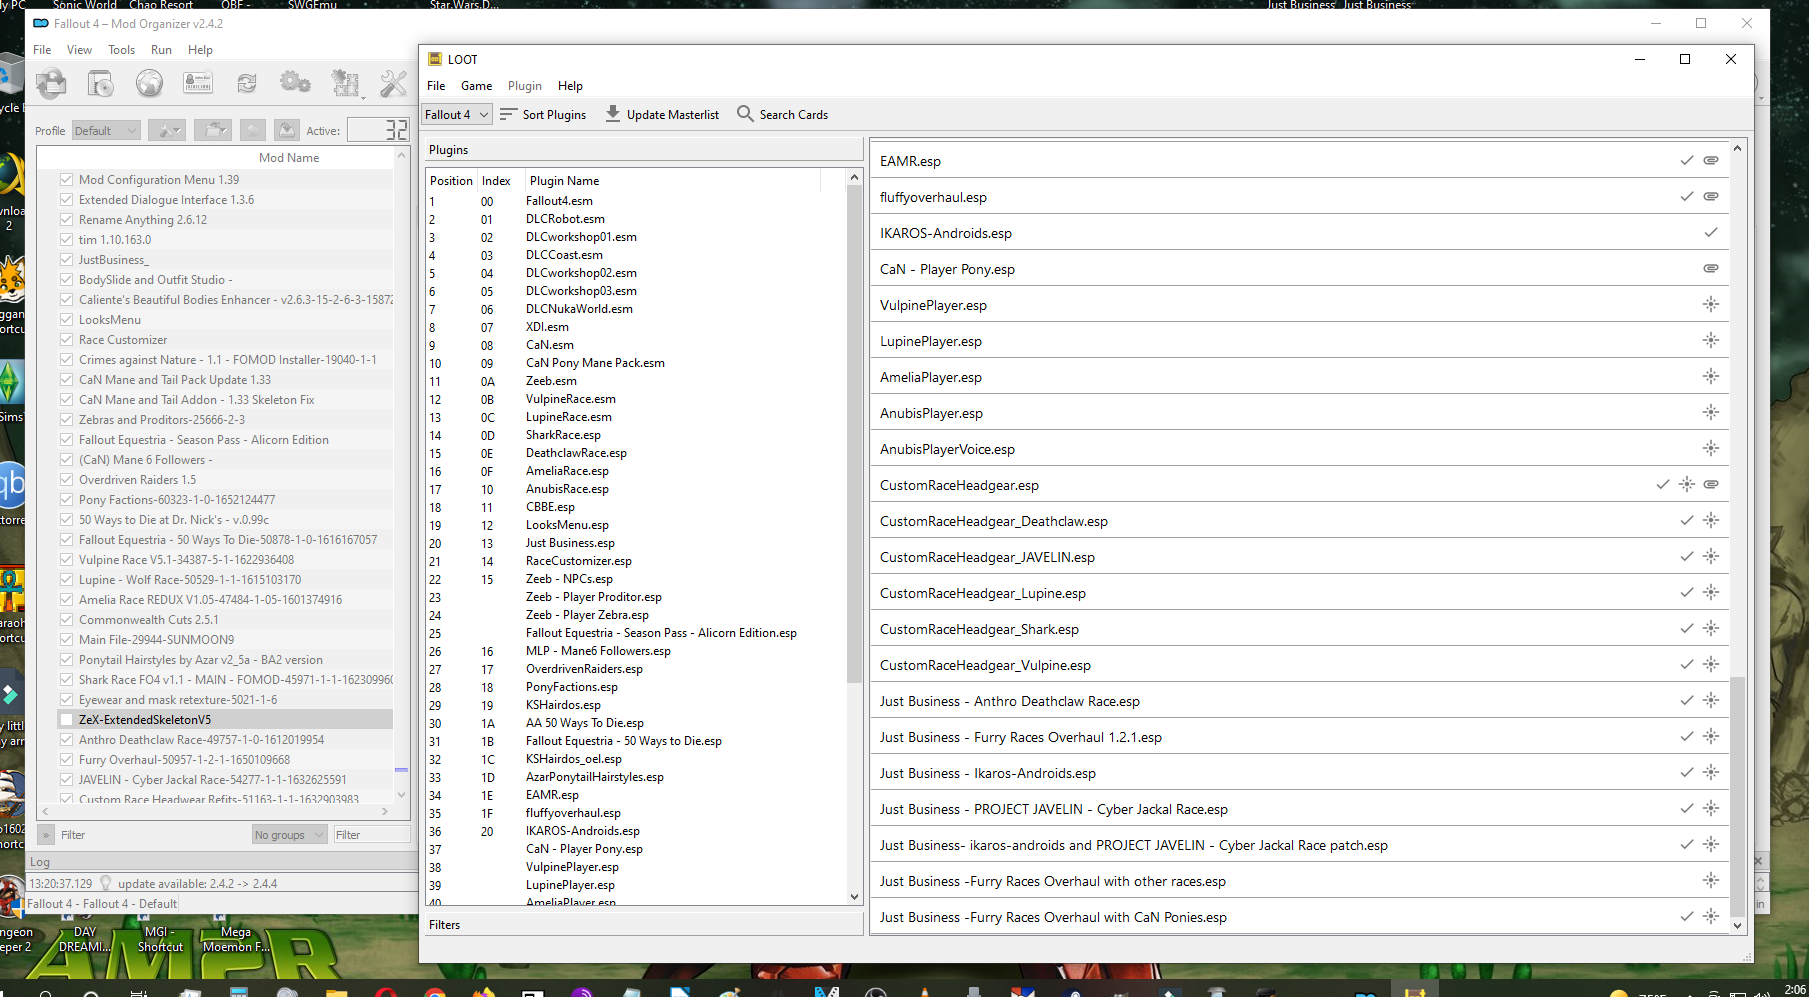Open wrench-and-screwdriver settings in Mod Organizer
Screen dimensions: 1809x997
point(393,83)
